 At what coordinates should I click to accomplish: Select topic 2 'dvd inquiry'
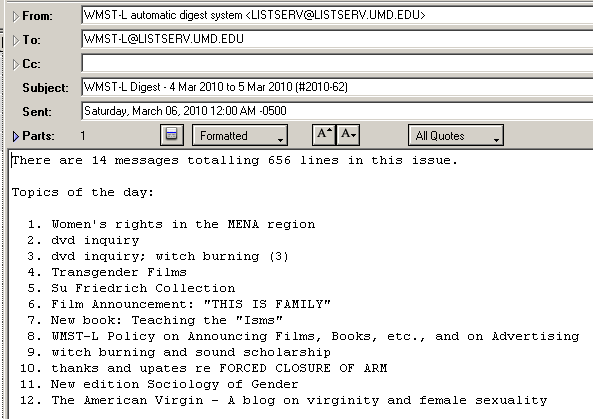tap(95, 240)
